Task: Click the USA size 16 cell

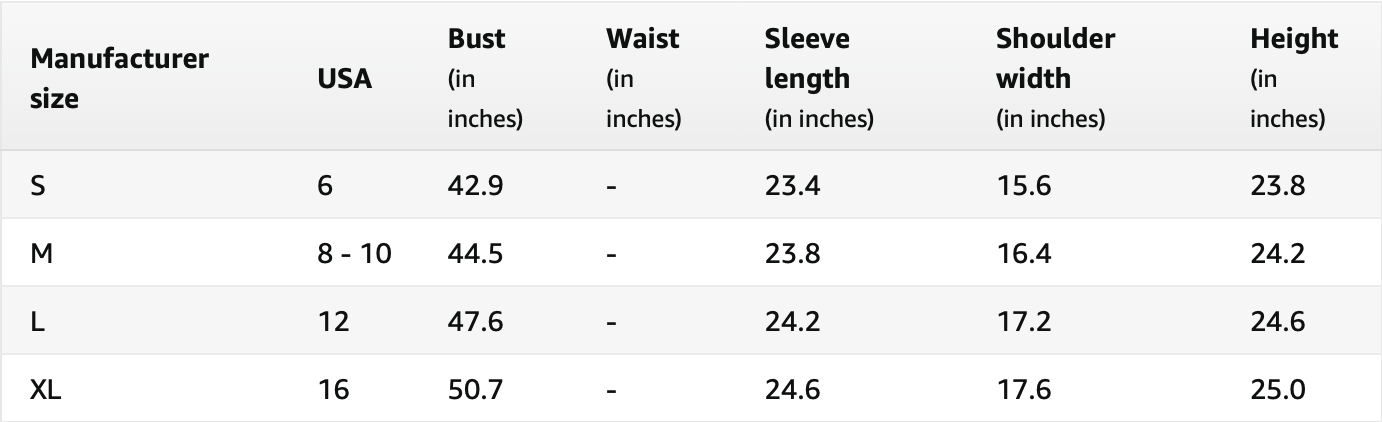Action: point(334,389)
